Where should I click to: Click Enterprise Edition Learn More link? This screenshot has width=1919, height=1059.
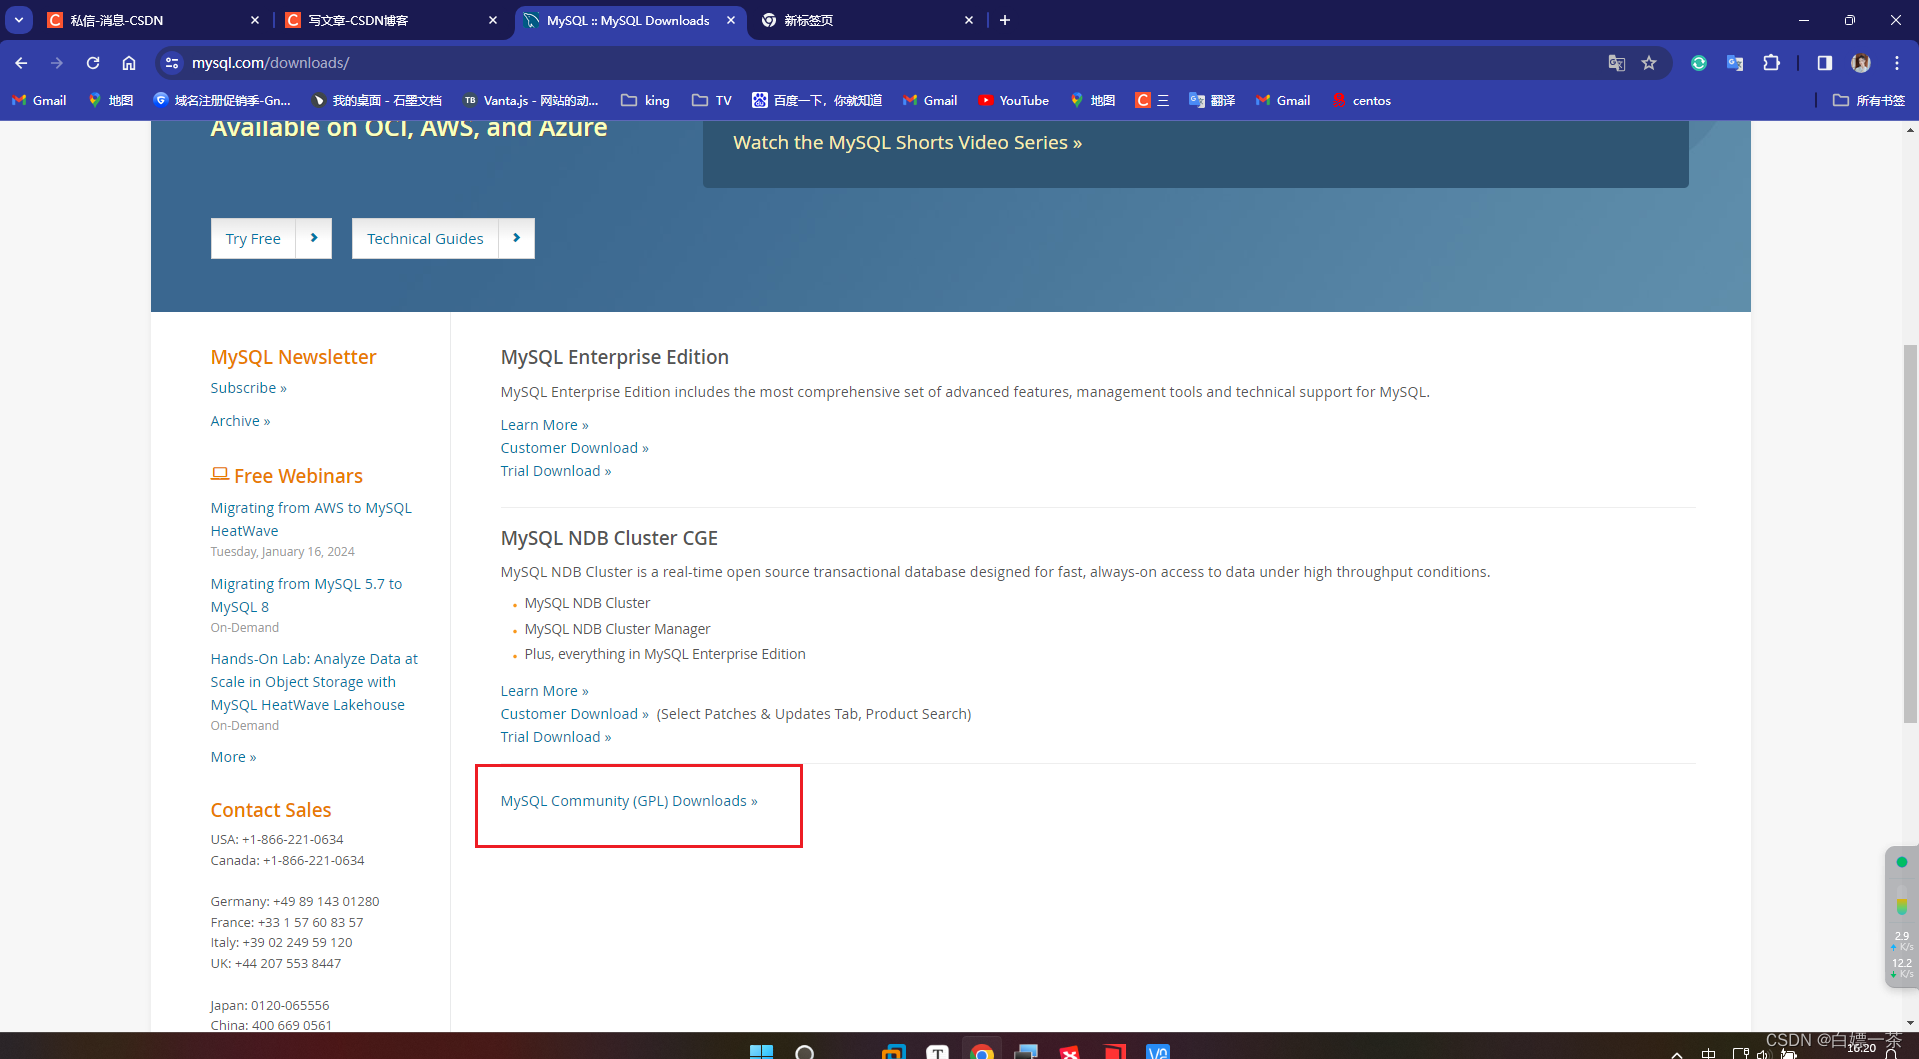(544, 425)
